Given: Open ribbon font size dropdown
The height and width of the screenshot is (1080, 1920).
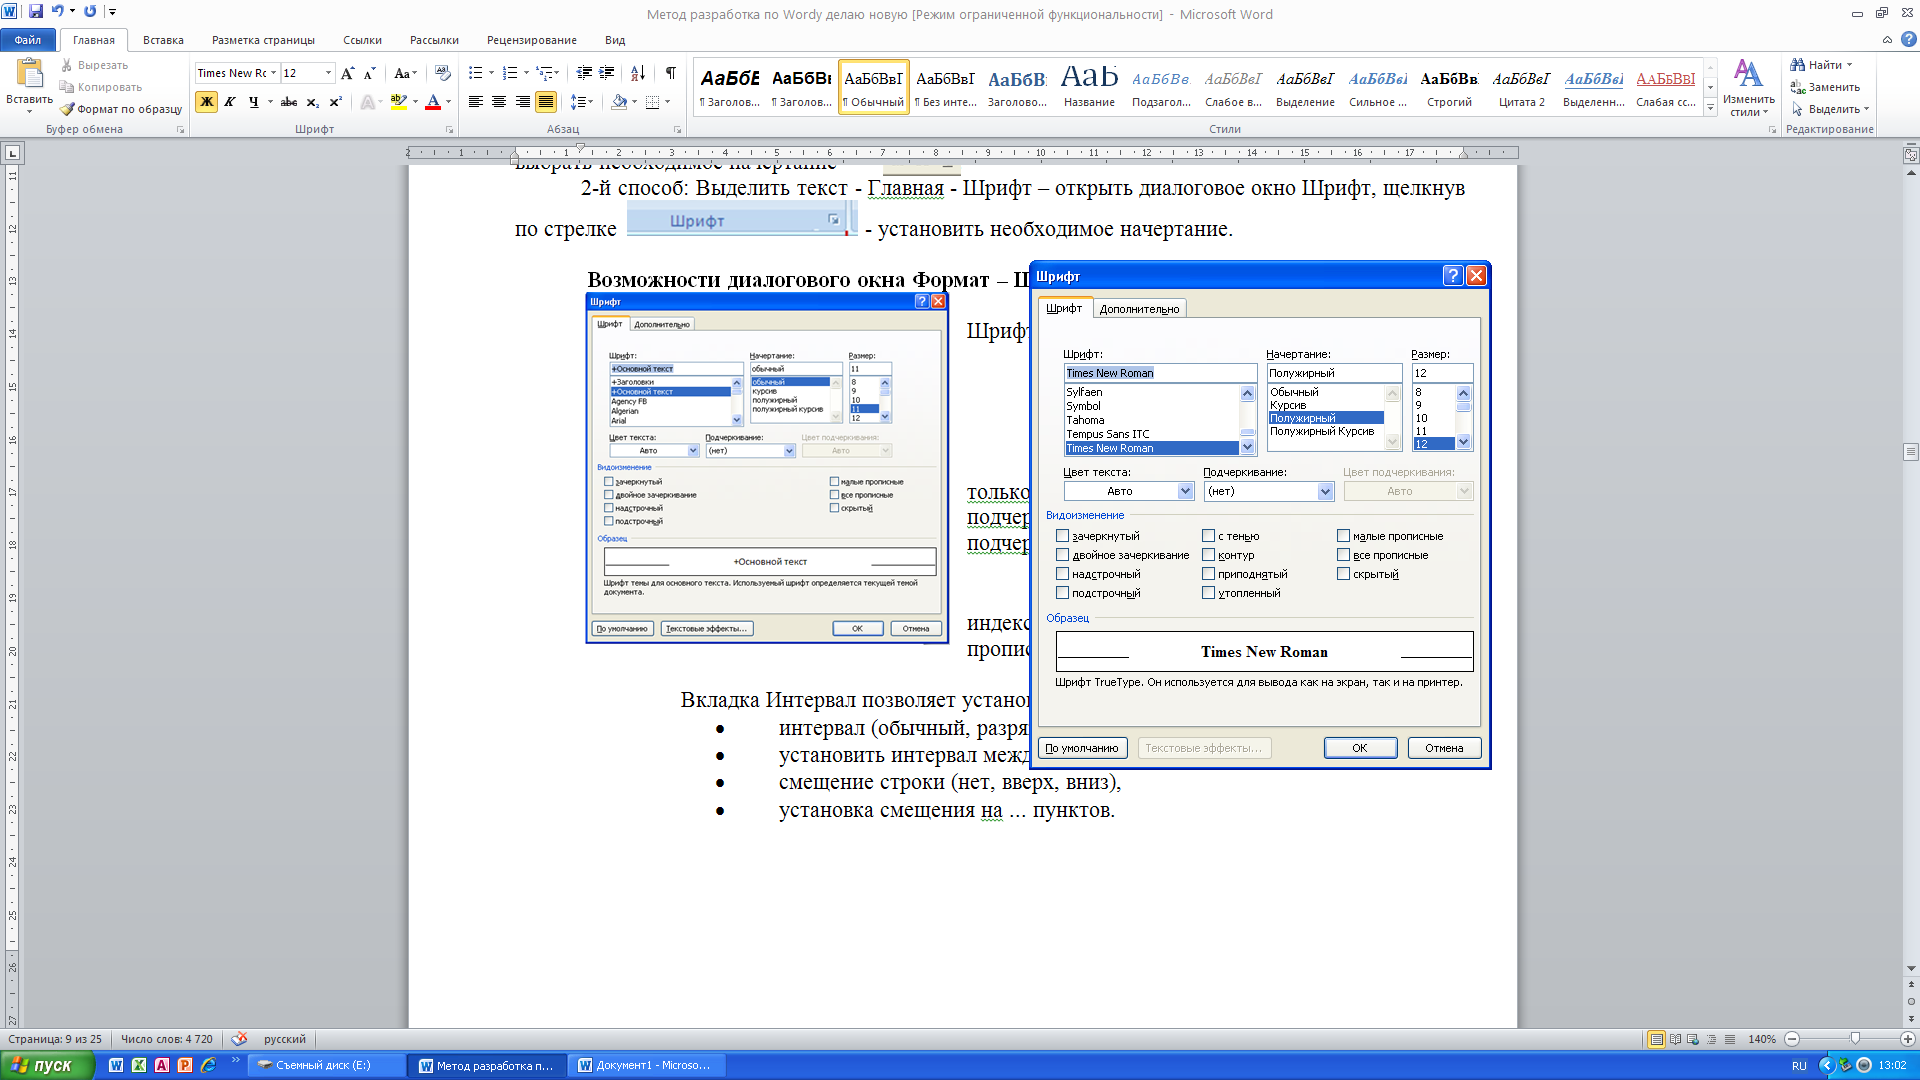Looking at the screenshot, I should click(x=328, y=73).
